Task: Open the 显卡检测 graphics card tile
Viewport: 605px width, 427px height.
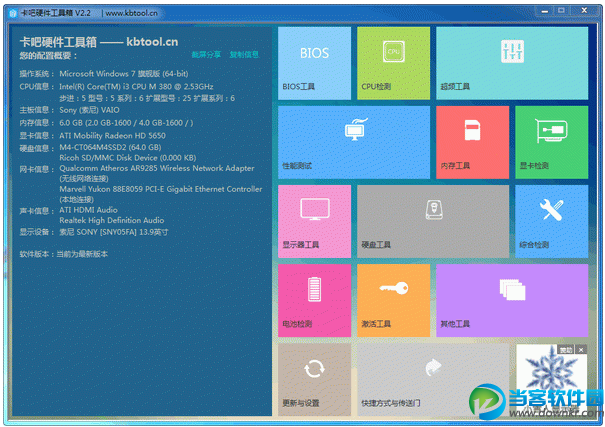Action: tap(552, 142)
